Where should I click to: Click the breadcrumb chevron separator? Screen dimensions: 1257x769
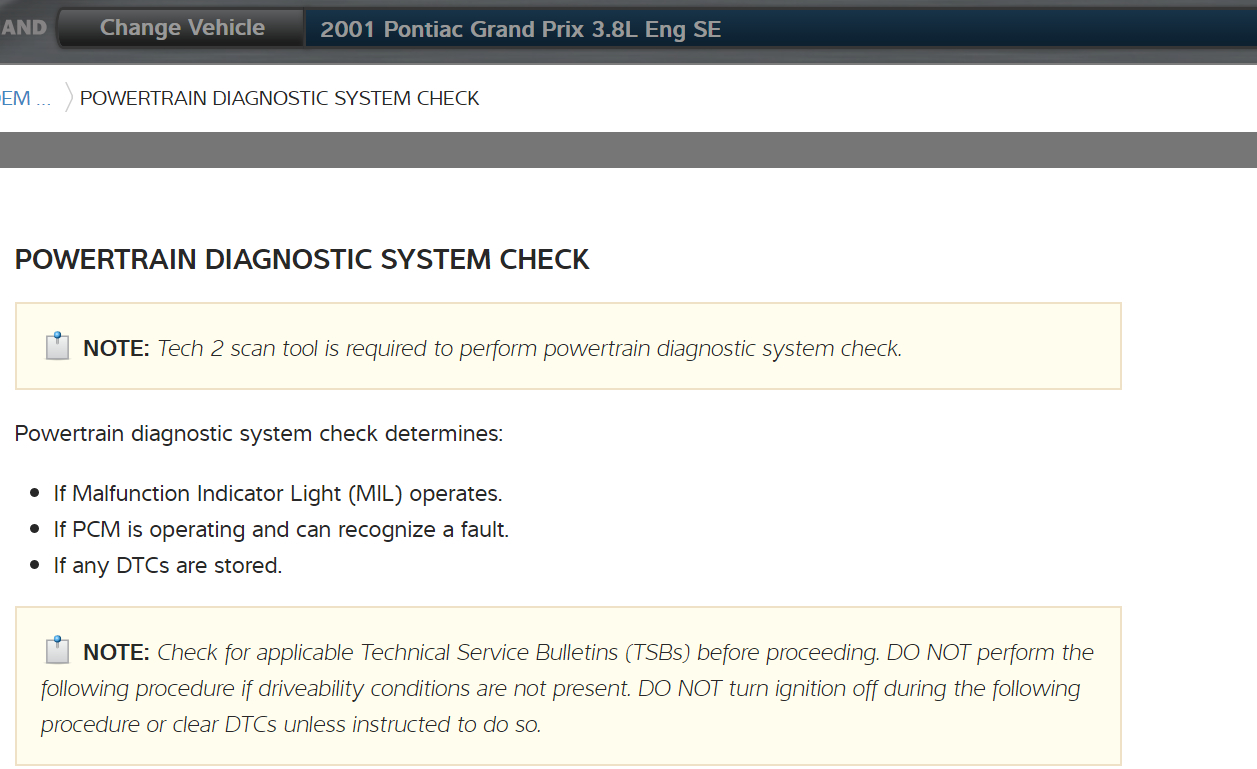(69, 98)
